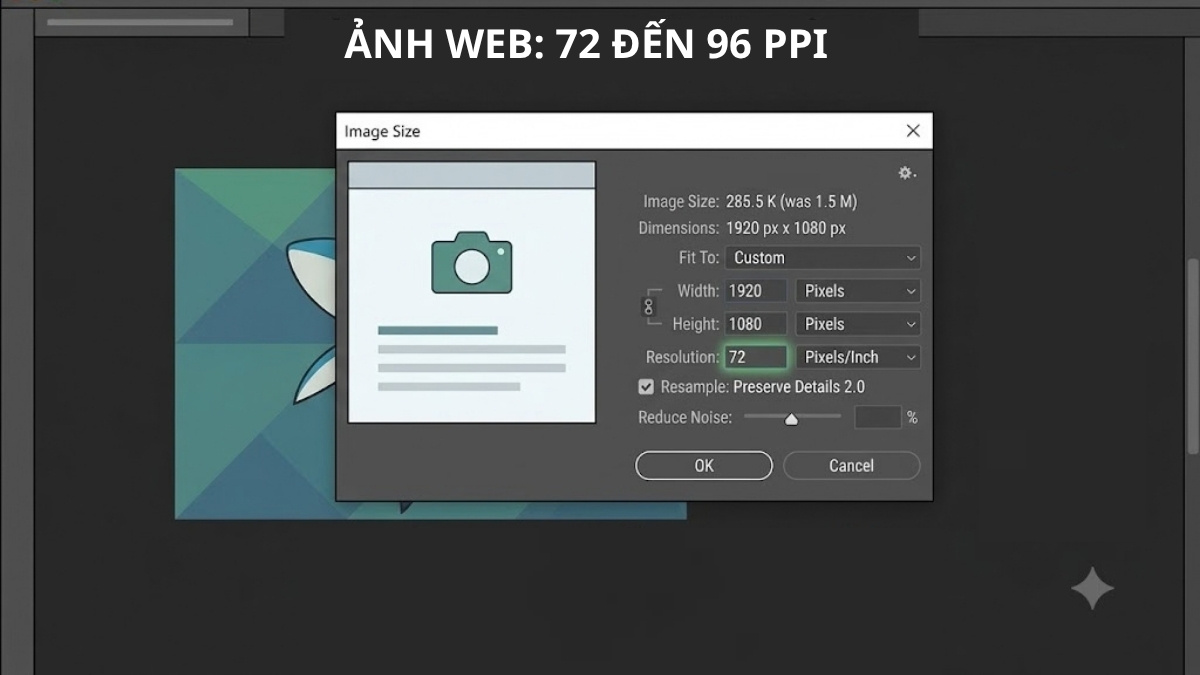Open the Resolution Pixels/Inch dropdown
The height and width of the screenshot is (675, 1200).
coord(858,357)
